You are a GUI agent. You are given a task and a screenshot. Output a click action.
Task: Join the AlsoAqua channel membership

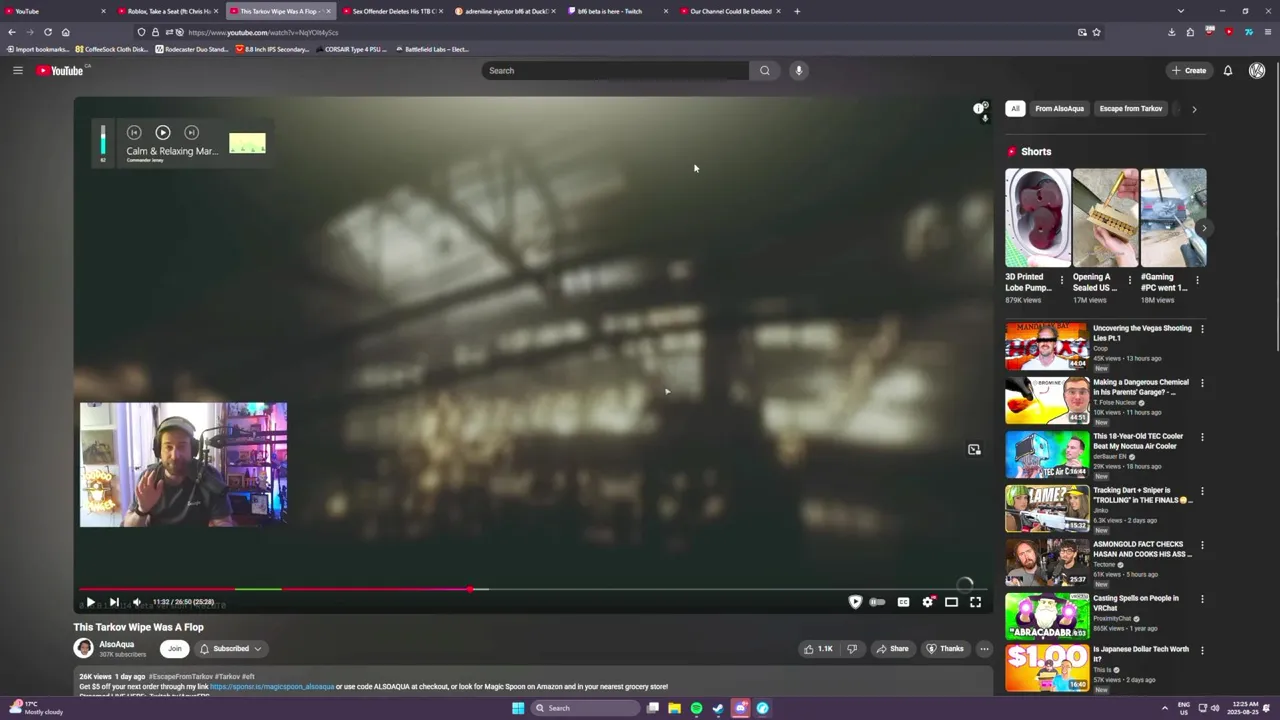click(175, 649)
